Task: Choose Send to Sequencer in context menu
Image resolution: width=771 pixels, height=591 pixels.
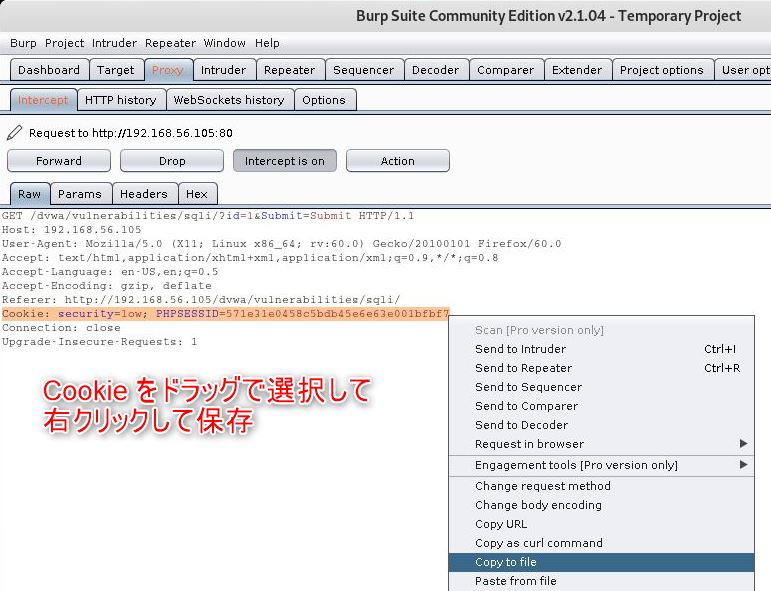Action: tap(601, 387)
